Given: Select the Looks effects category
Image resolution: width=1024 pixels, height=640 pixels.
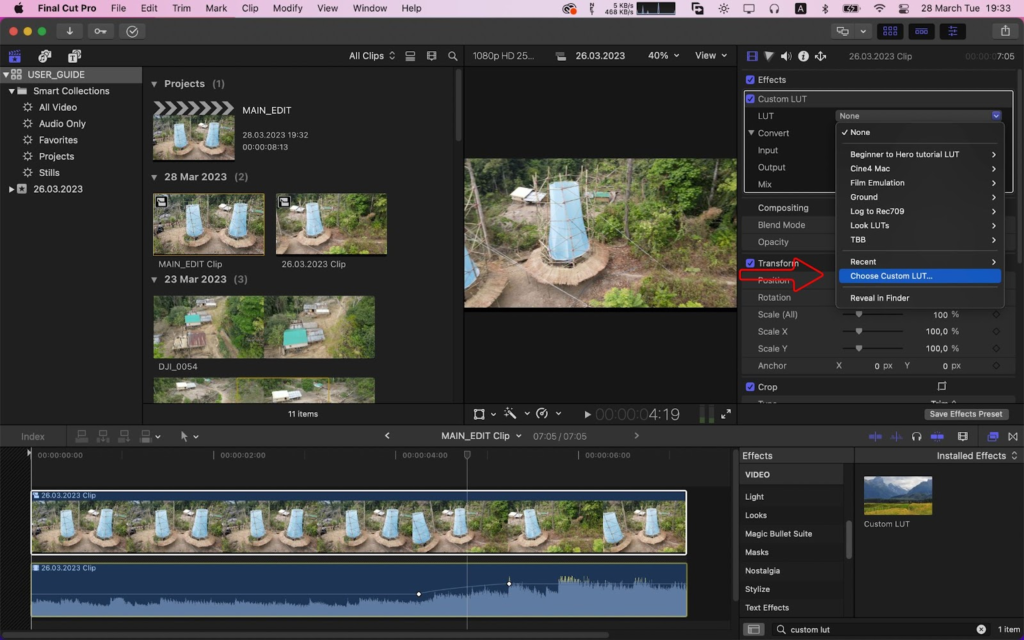Looking at the screenshot, I should point(756,515).
